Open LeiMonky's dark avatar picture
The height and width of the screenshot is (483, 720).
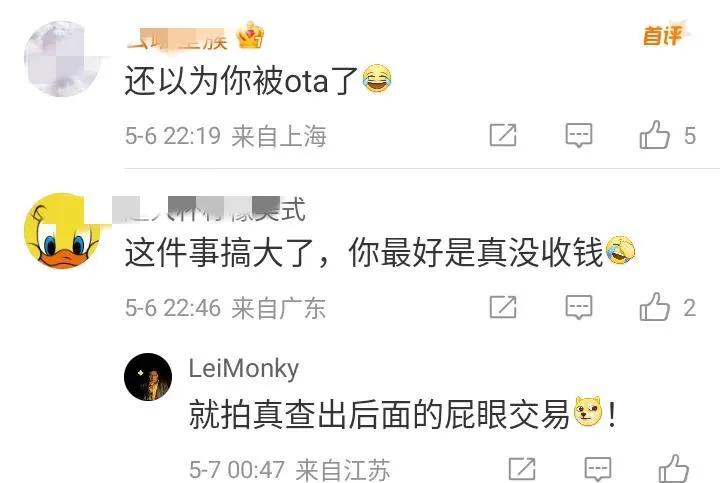point(148,377)
